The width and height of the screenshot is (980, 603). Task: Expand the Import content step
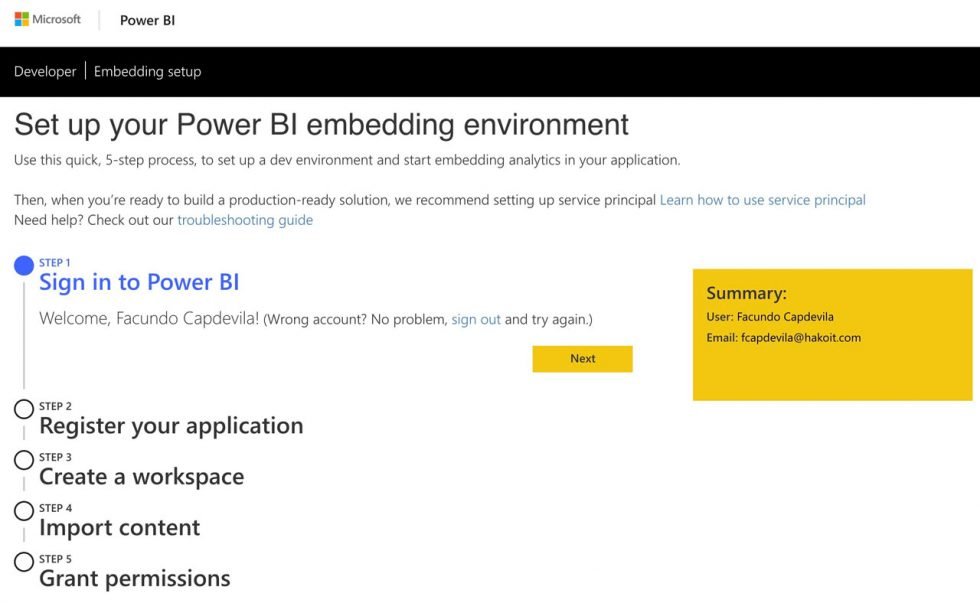pos(119,528)
